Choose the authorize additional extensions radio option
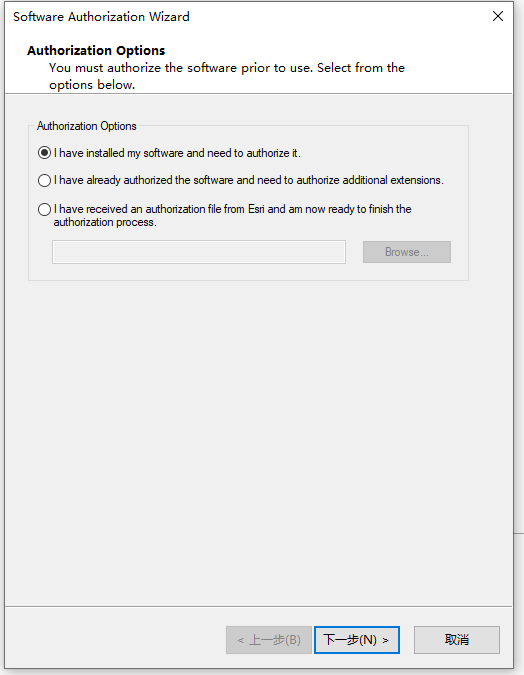This screenshot has width=524, height=675. coord(44,180)
